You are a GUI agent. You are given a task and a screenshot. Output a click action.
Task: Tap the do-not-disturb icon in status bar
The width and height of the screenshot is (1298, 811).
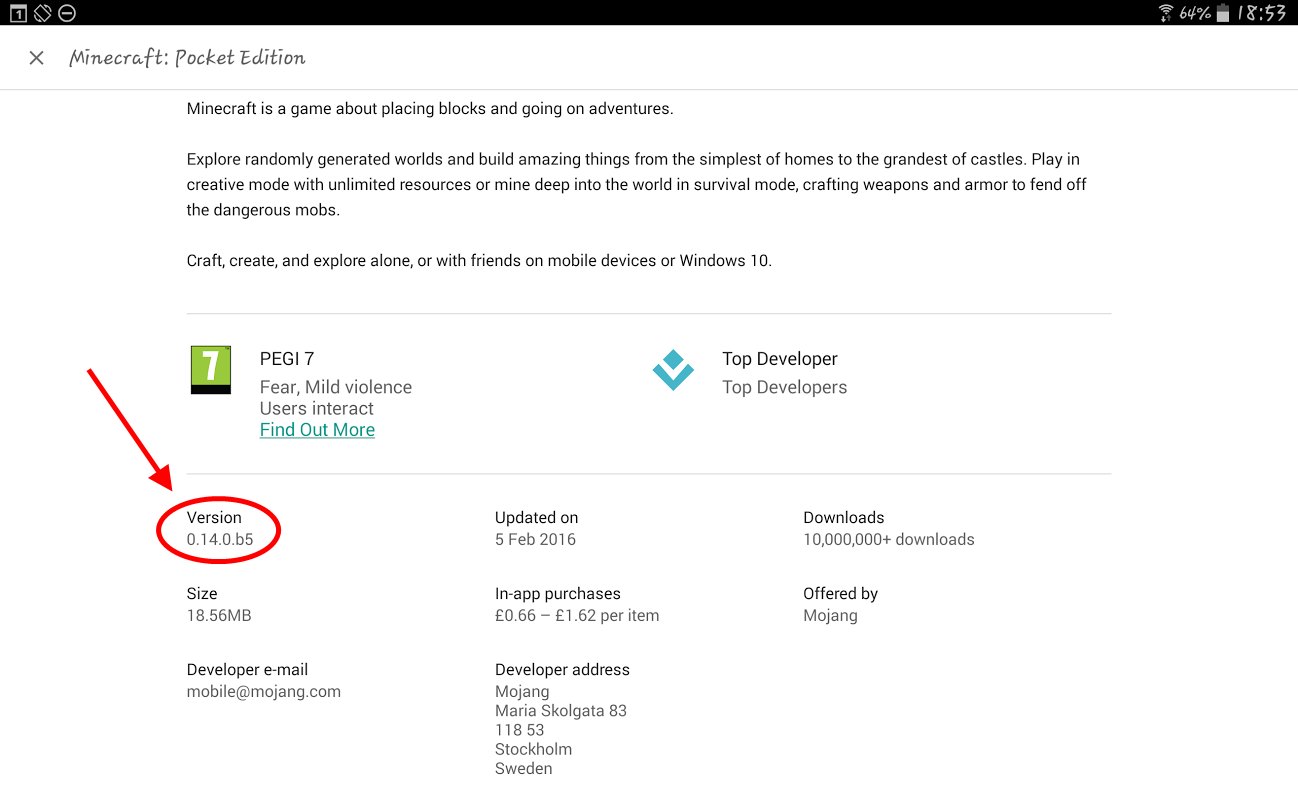click(x=67, y=13)
